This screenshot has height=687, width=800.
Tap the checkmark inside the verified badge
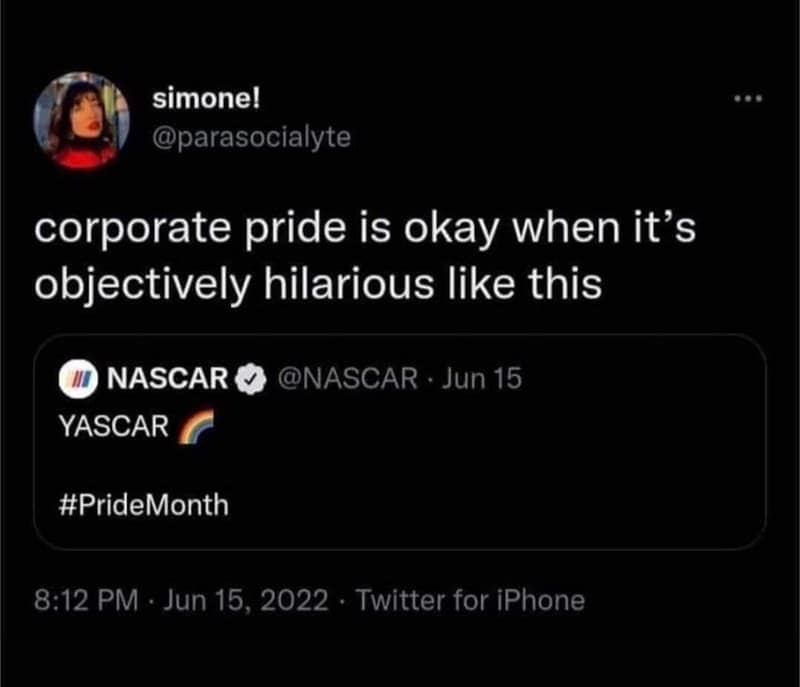250,376
